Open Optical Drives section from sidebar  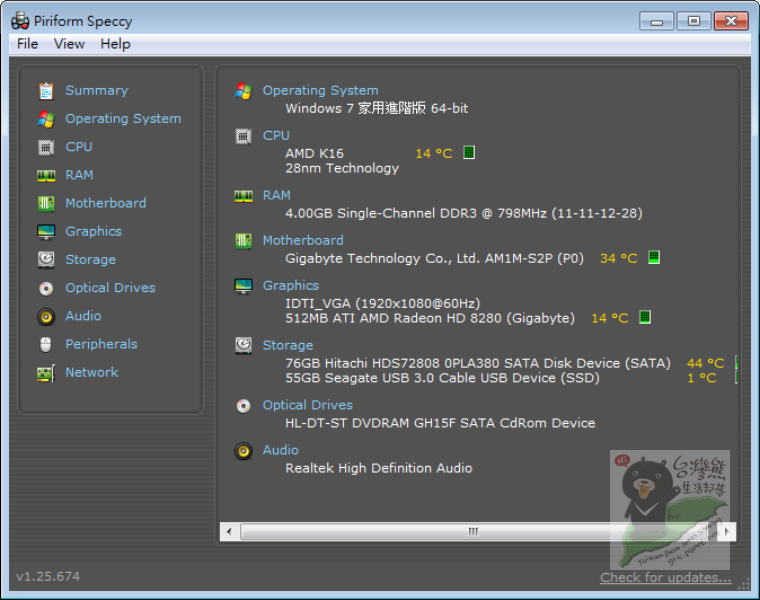(x=111, y=288)
